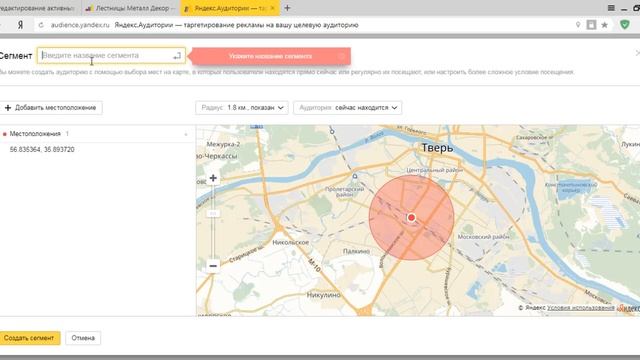Click the 'Добавить местоположение' button

click(51, 108)
